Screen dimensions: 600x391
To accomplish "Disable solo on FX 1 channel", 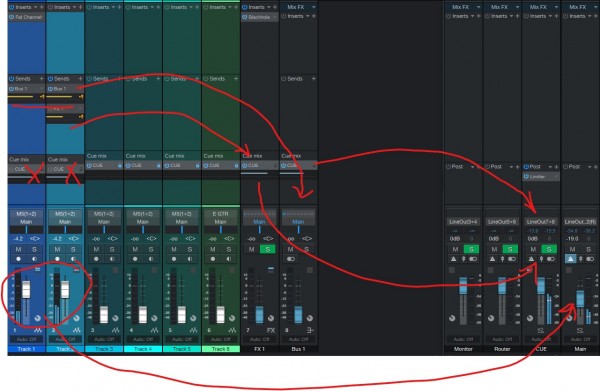I will click(x=268, y=249).
